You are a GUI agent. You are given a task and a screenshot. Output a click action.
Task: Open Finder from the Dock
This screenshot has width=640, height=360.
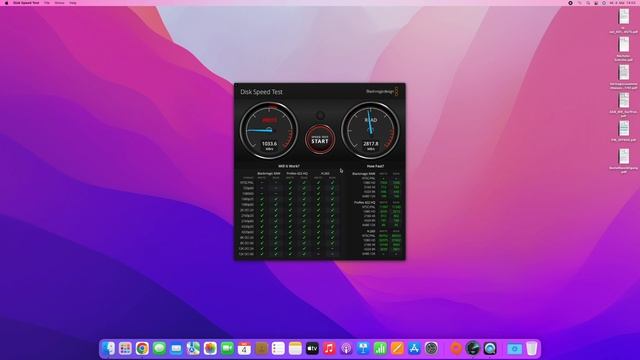(x=109, y=348)
